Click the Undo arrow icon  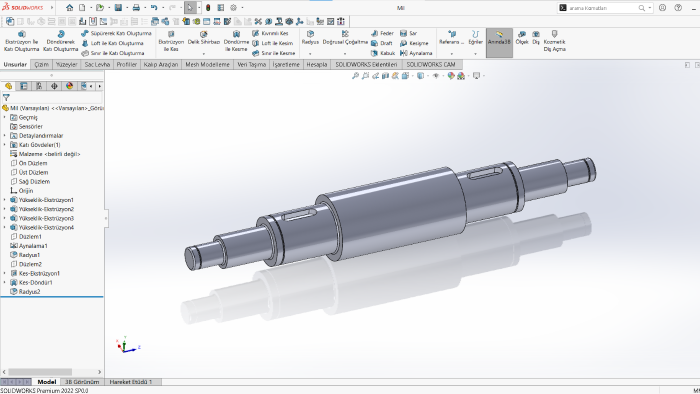[x=154, y=8]
